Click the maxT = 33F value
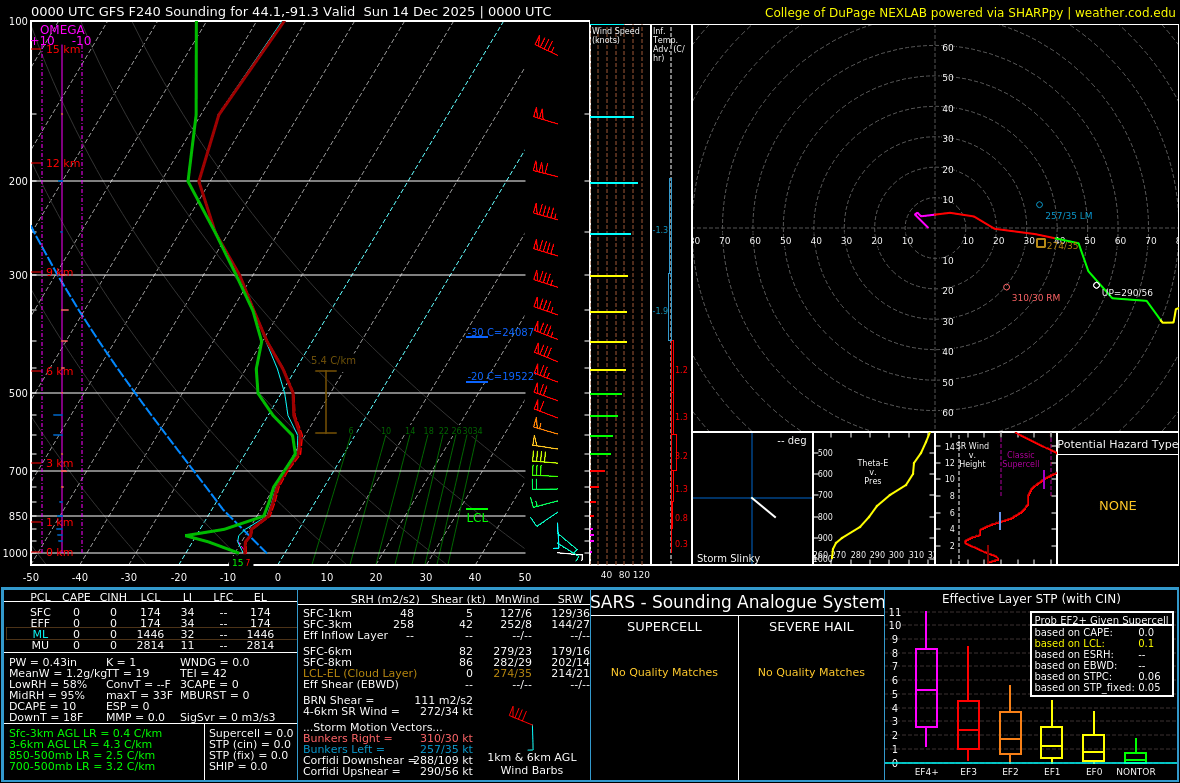This screenshot has width=1180, height=783. pyautogui.click(x=139, y=695)
